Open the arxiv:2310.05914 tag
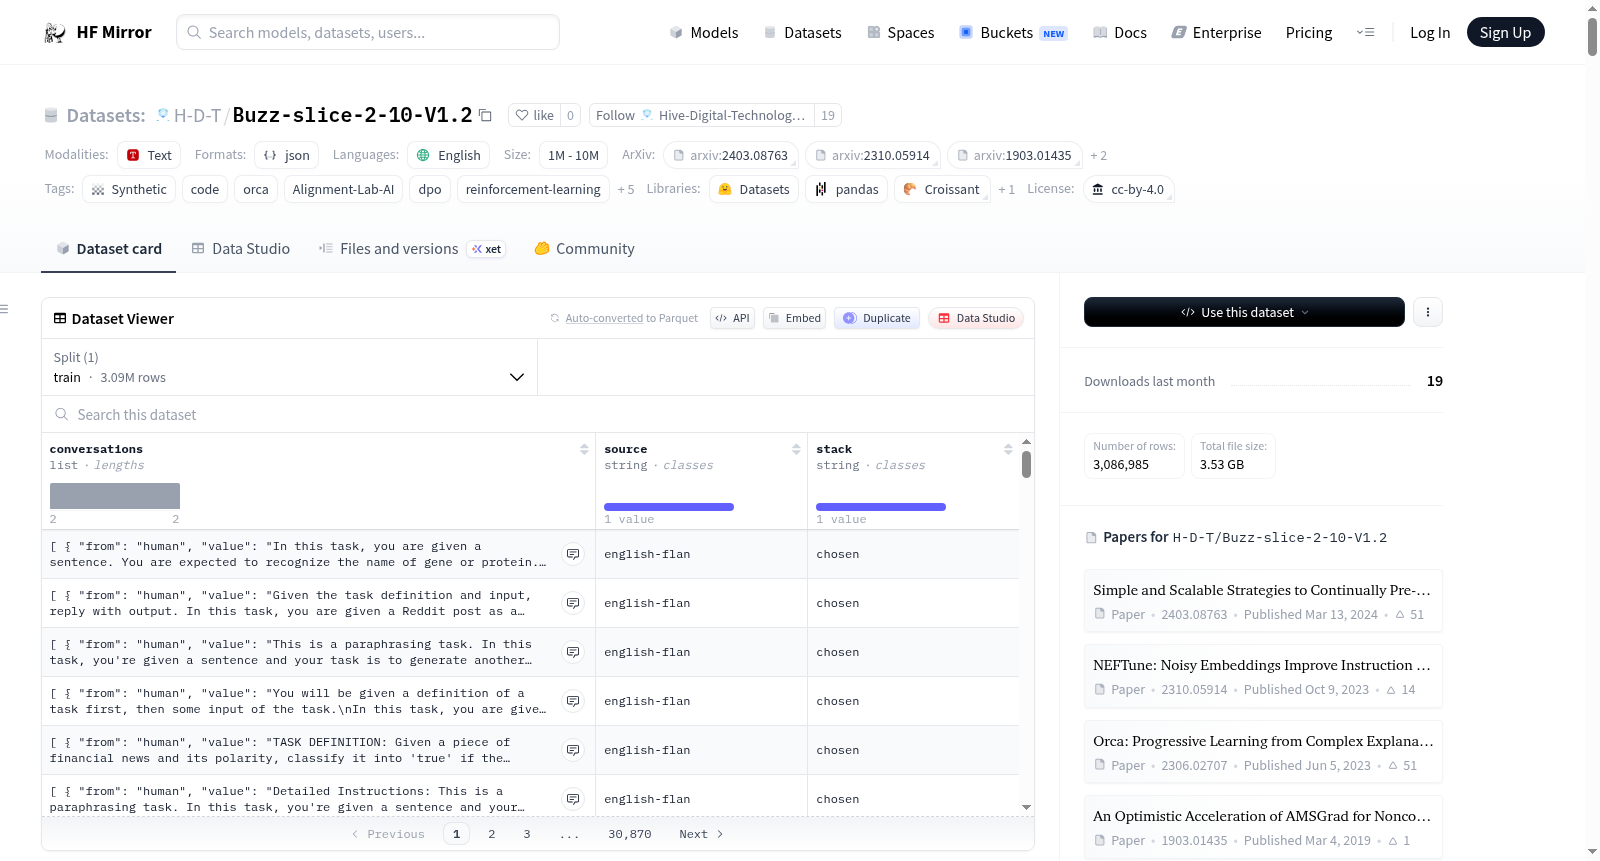 (x=873, y=155)
